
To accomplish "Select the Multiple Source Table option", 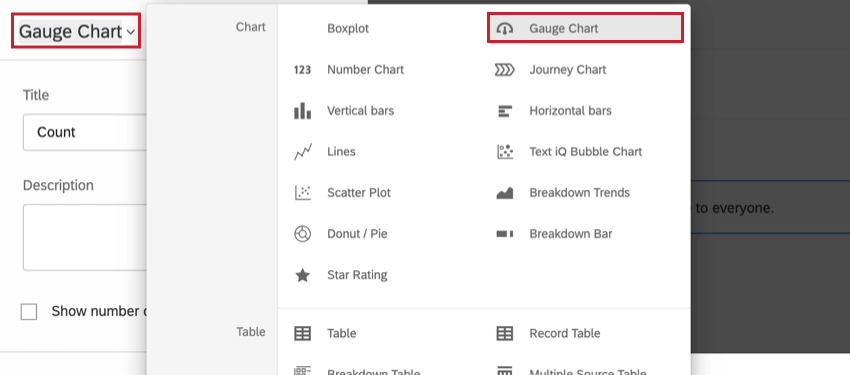I will [588, 371].
